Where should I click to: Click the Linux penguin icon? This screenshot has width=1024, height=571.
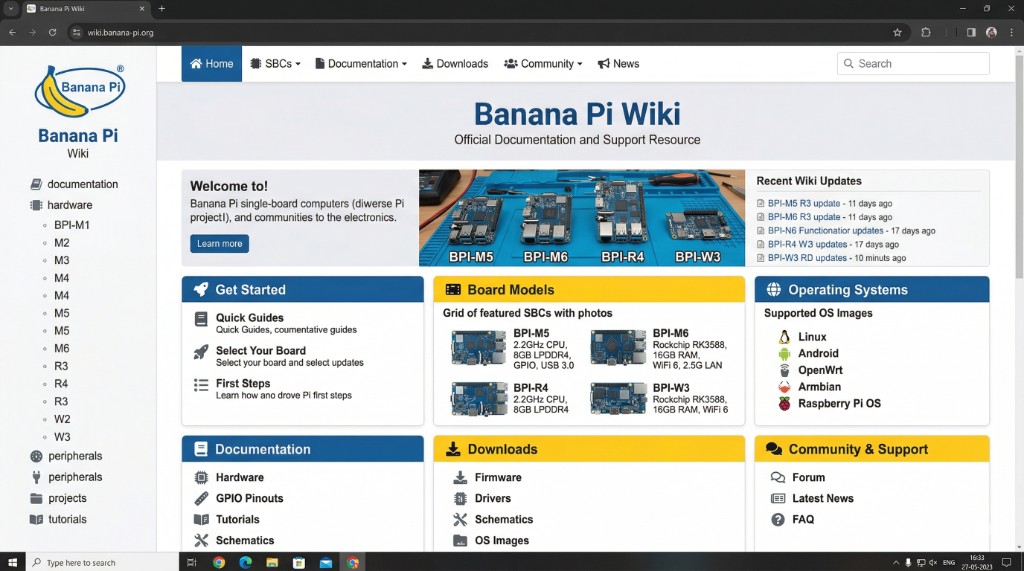click(x=784, y=337)
